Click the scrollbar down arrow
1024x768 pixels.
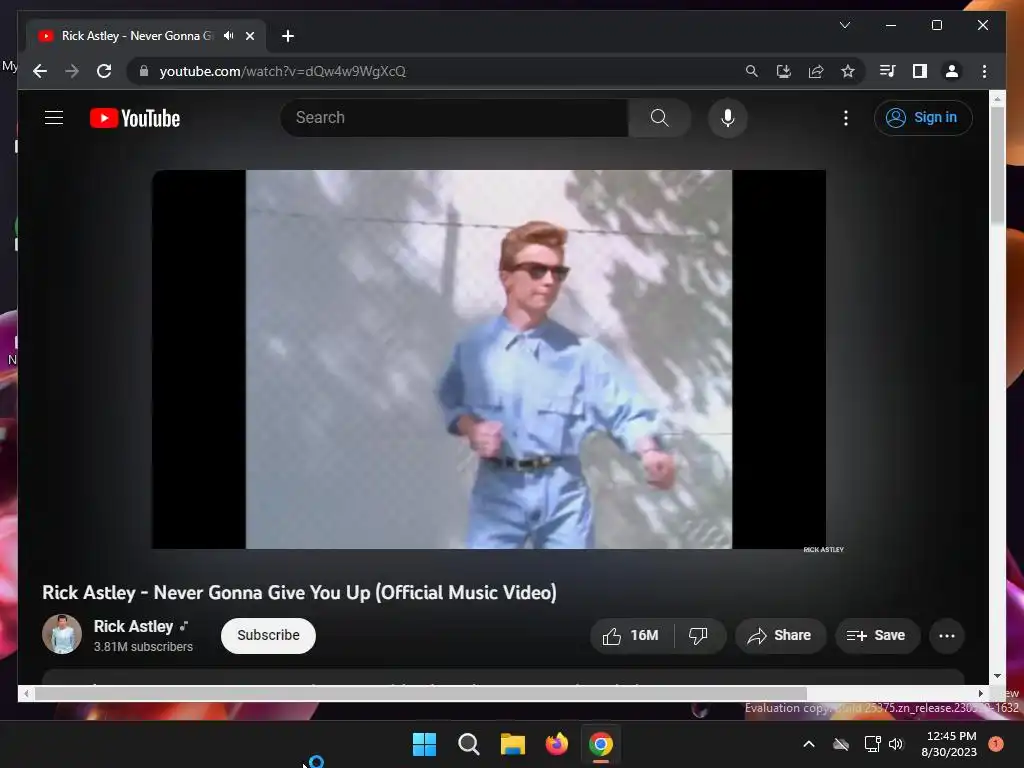tap(997, 676)
